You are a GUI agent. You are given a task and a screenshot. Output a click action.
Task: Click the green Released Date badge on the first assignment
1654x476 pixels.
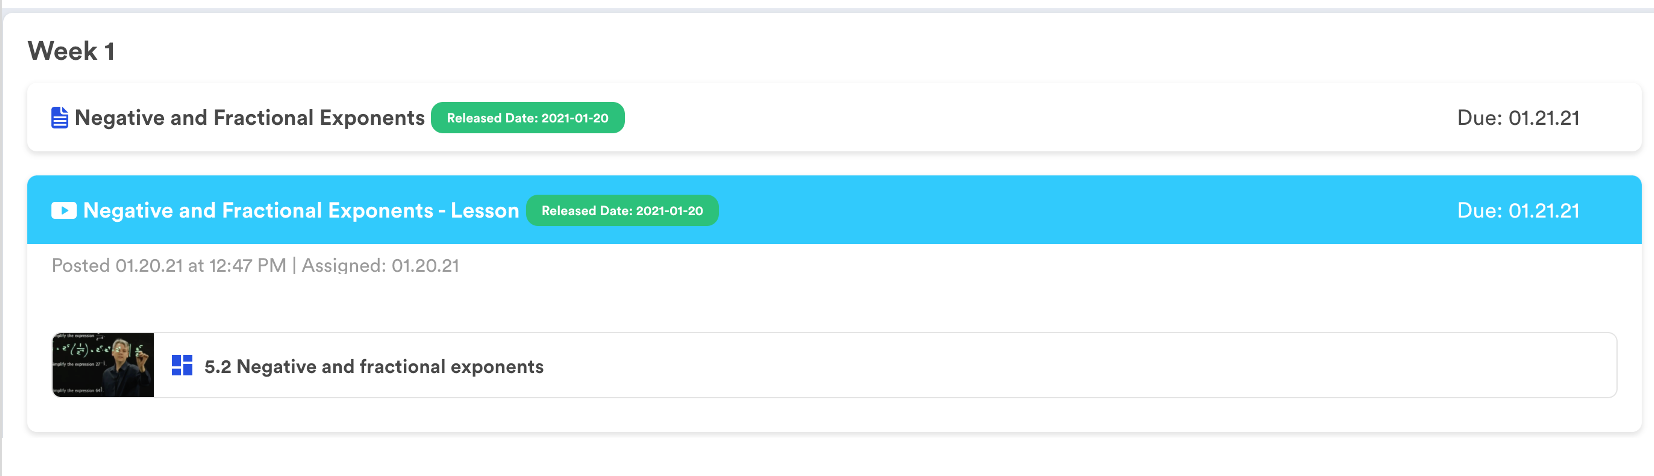527,118
